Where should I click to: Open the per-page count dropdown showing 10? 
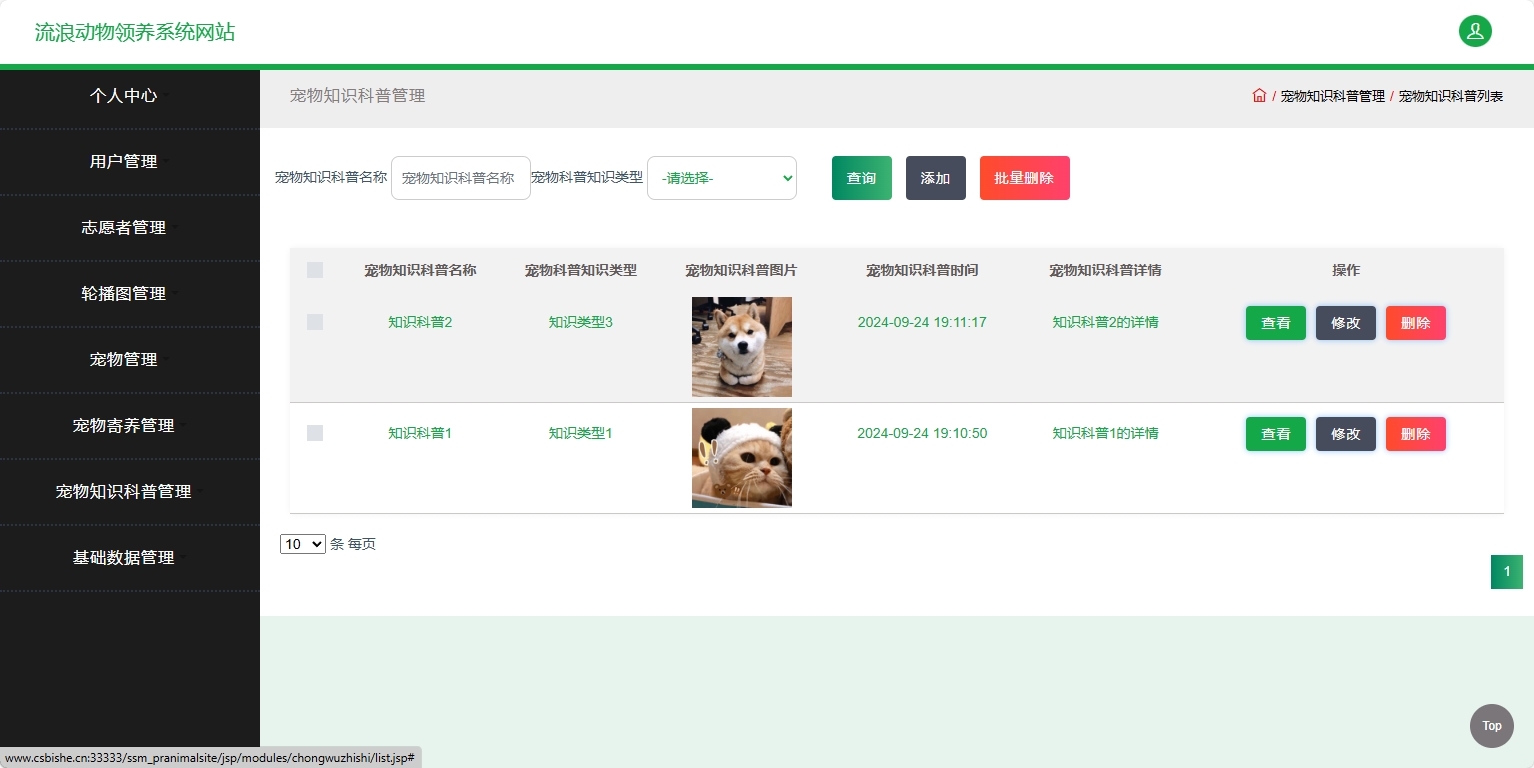tap(302, 544)
